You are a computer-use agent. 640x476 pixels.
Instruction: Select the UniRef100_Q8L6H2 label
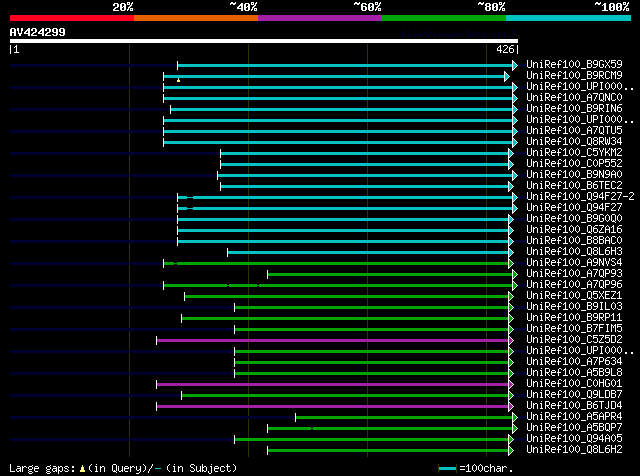click(574, 450)
